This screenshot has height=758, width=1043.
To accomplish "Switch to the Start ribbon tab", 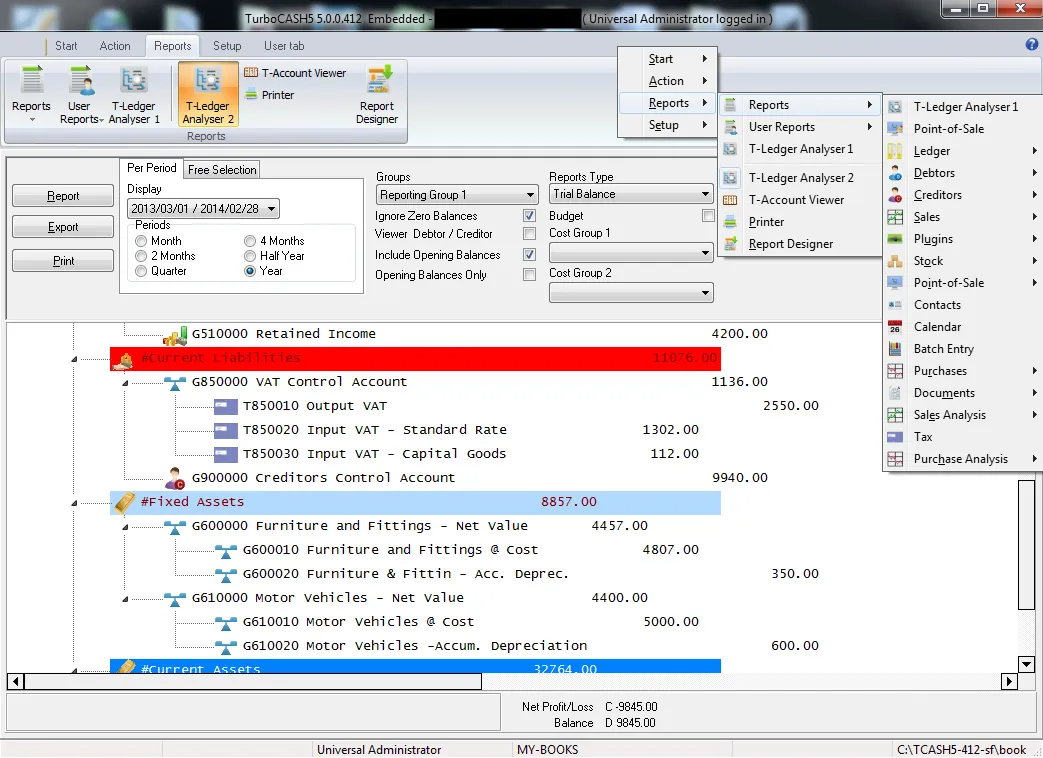I will click(66, 46).
